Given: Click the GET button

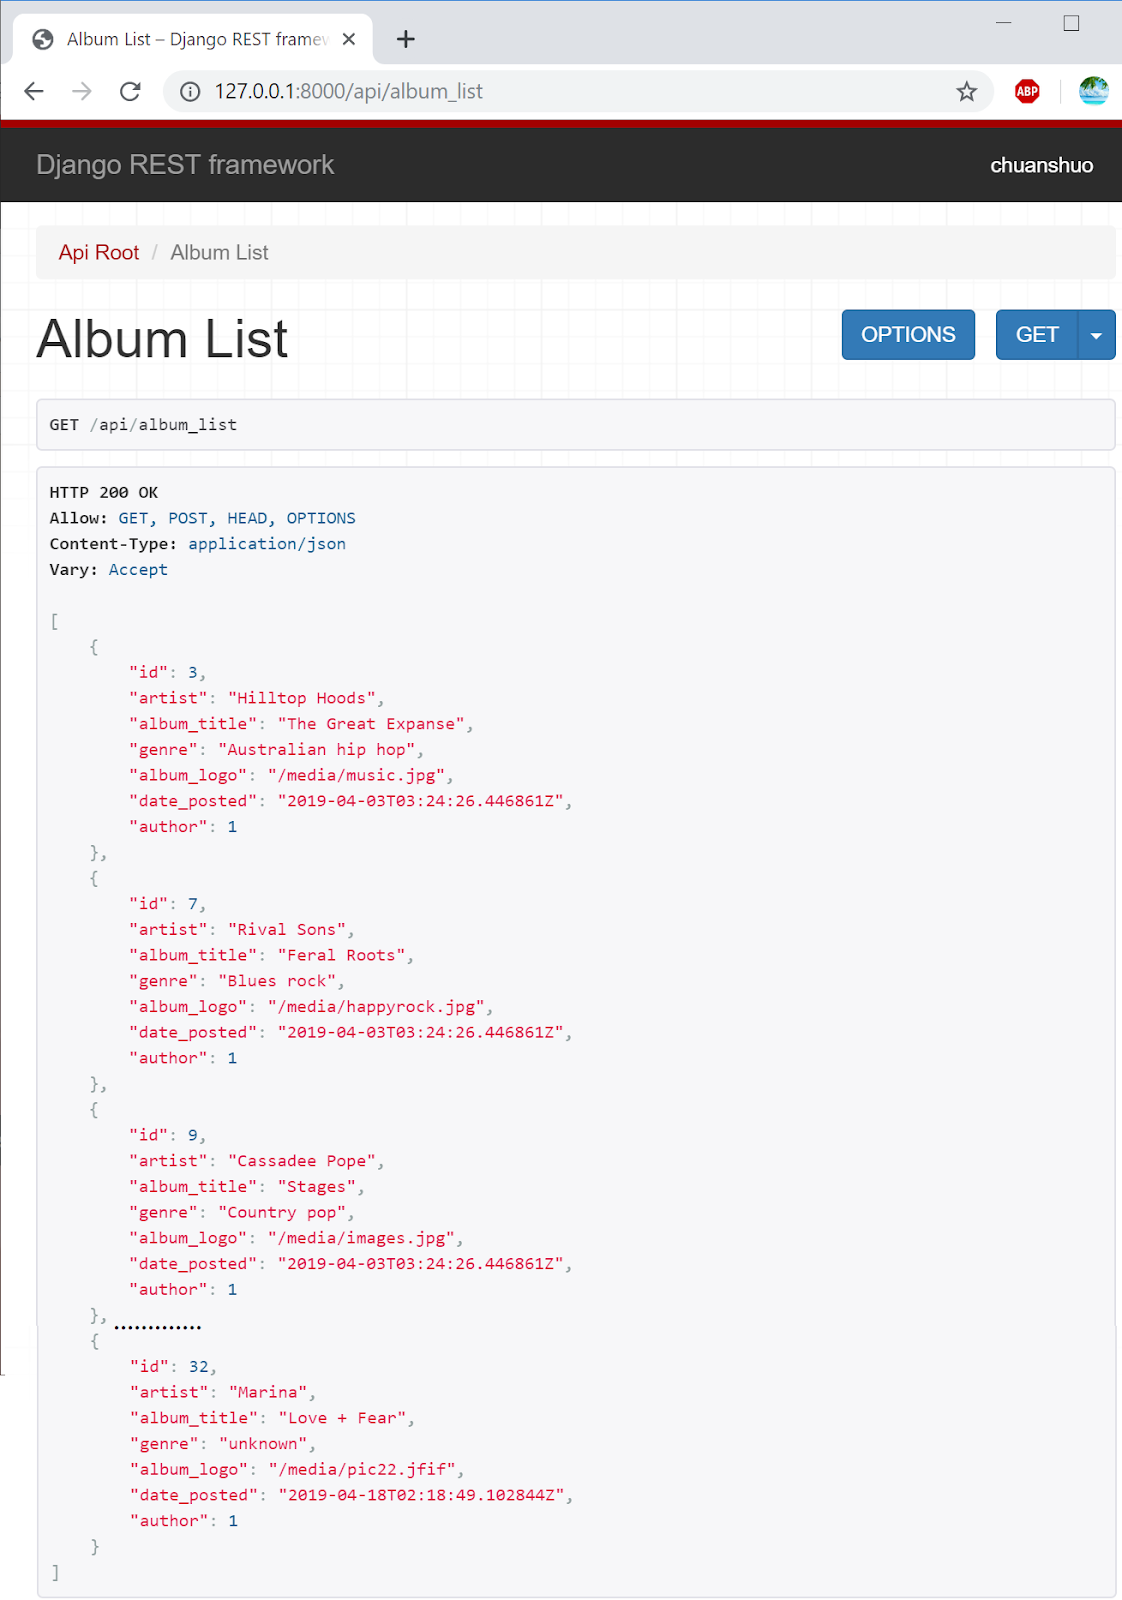Looking at the screenshot, I should pos(1037,335).
